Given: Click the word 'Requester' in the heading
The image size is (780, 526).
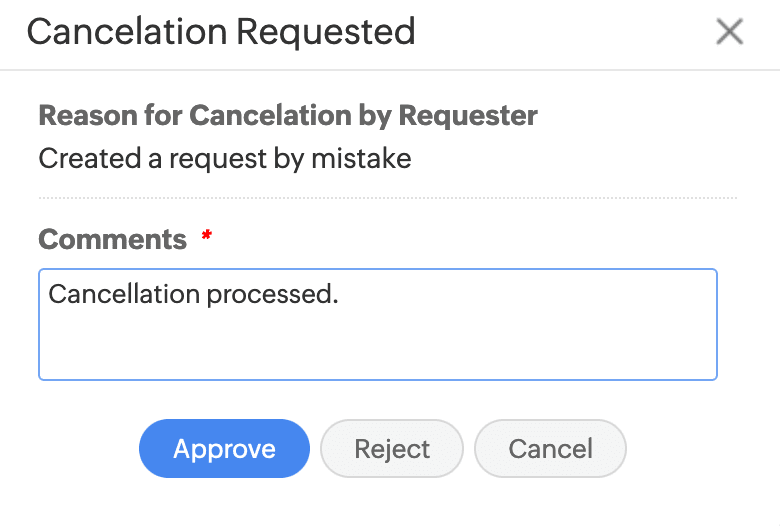Looking at the screenshot, I should (468, 116).
